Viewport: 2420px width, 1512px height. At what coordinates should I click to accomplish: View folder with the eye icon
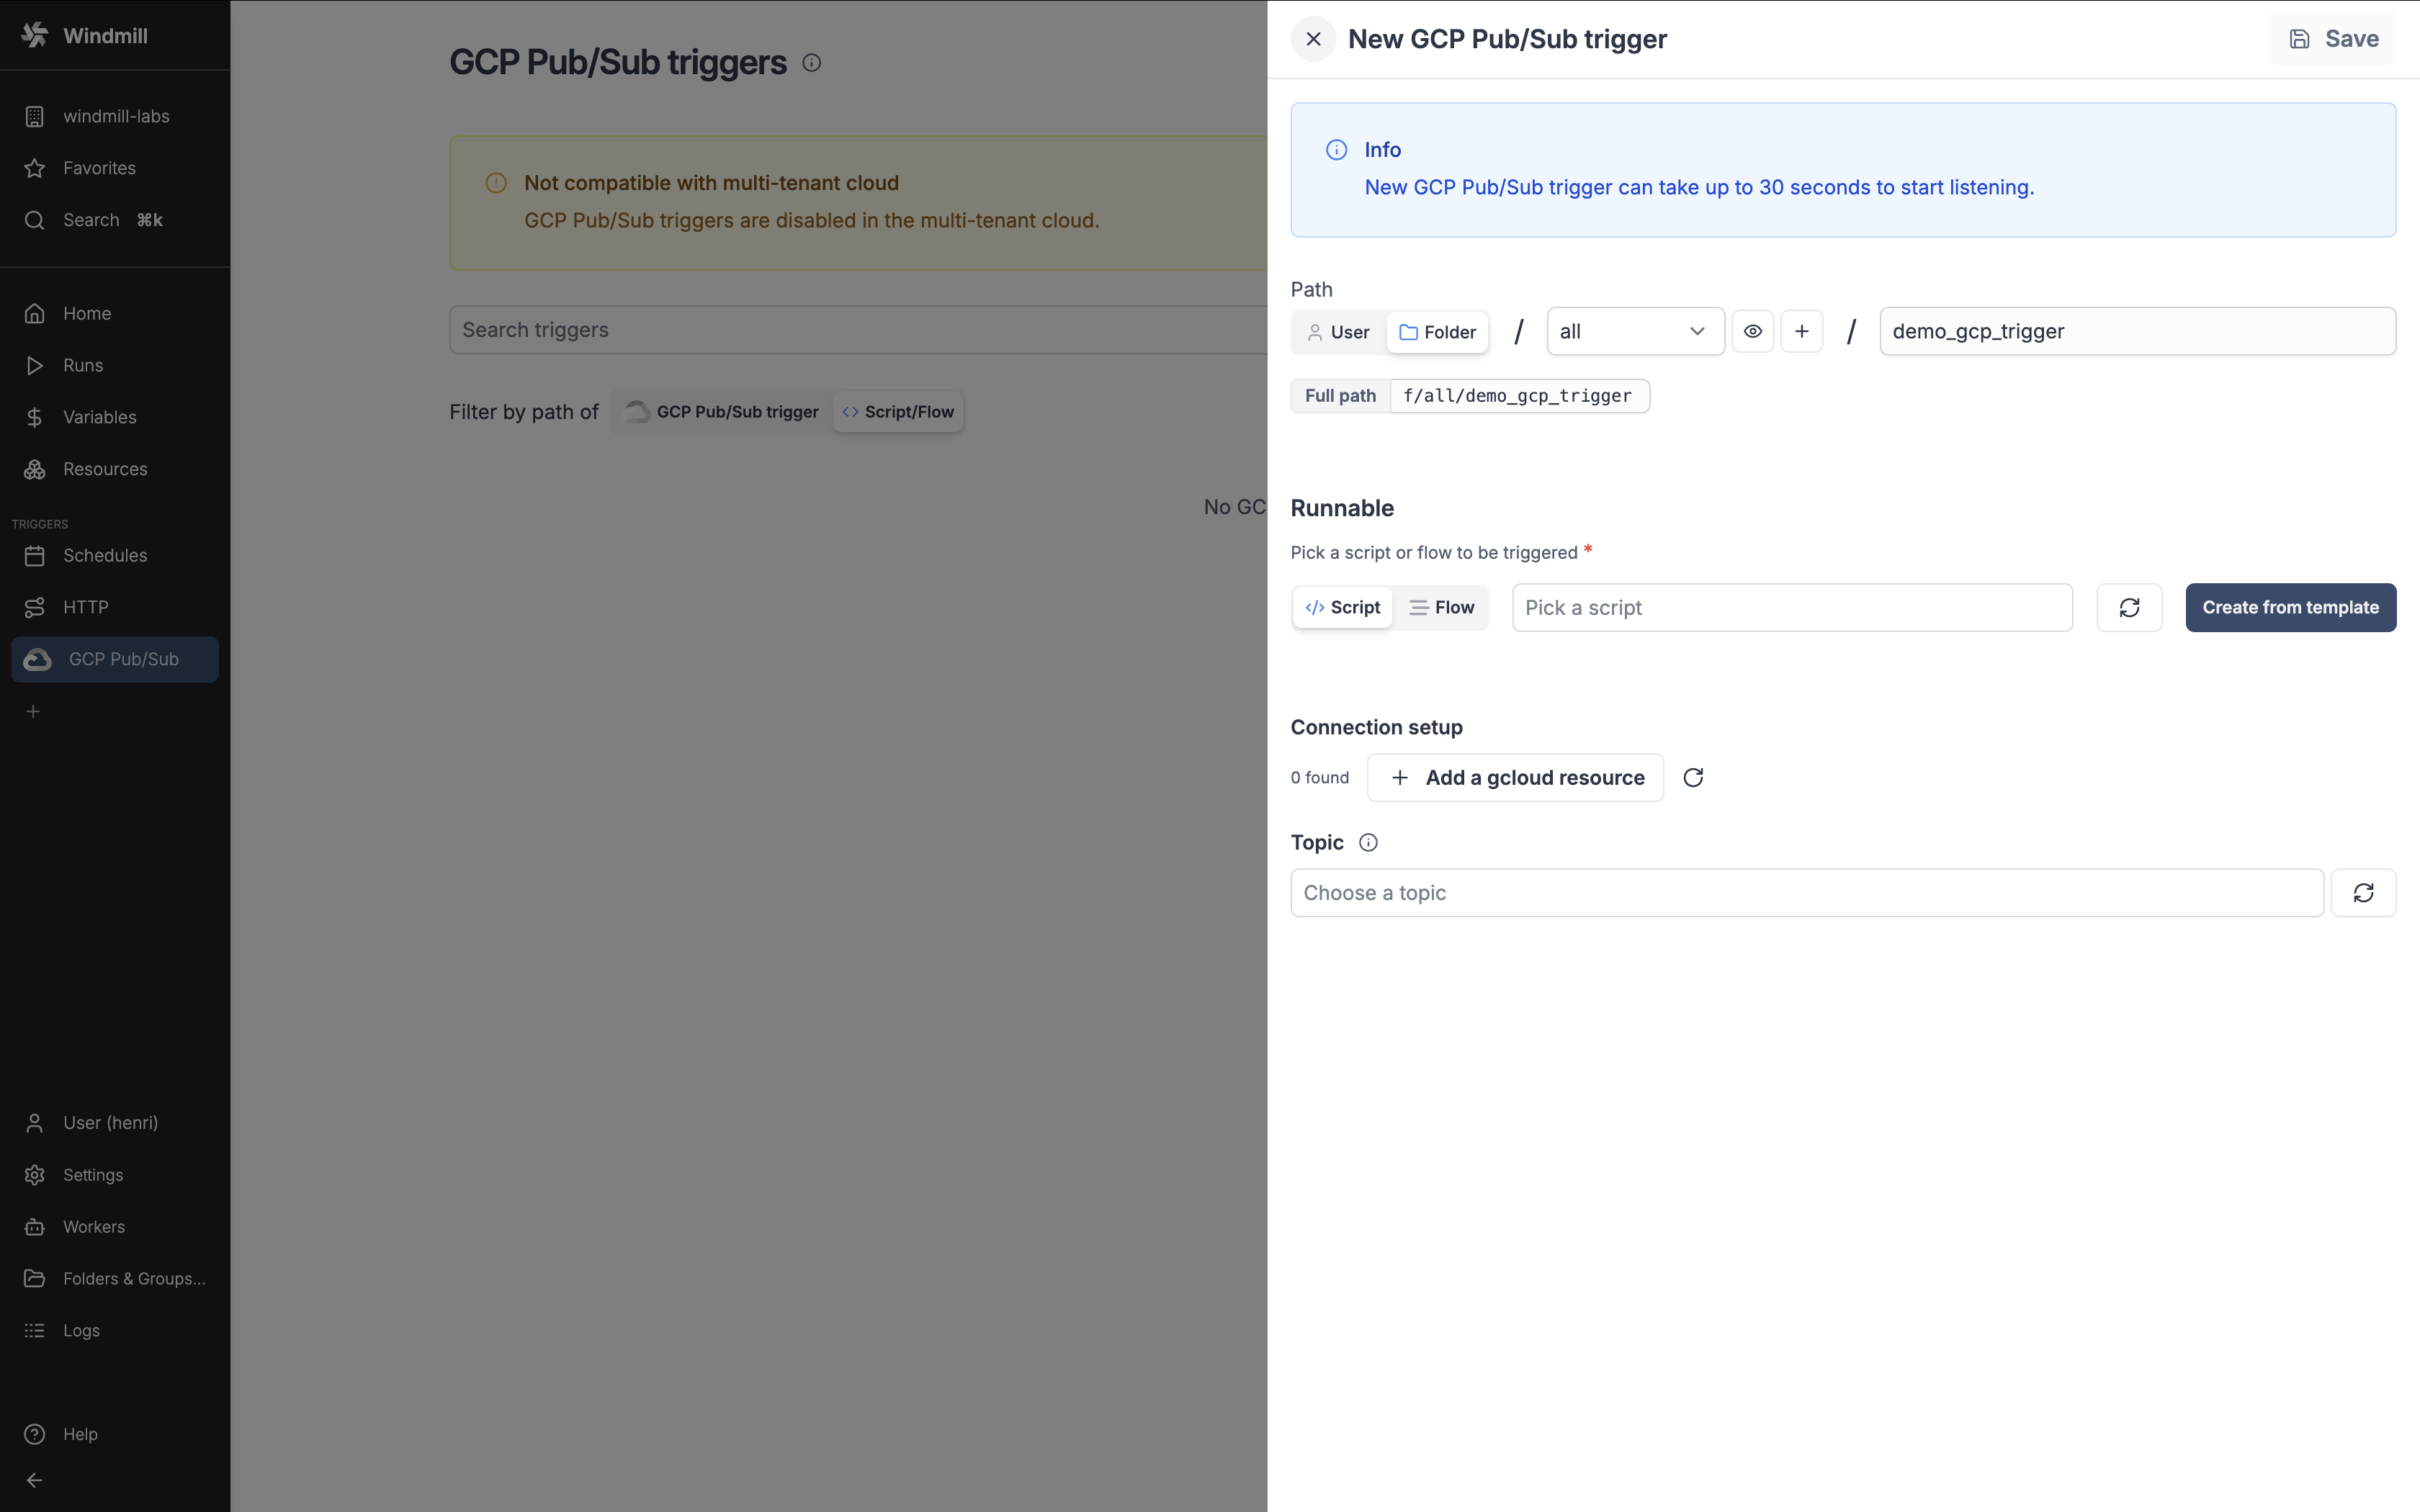pyautogui.click(x=1752, y=331)
